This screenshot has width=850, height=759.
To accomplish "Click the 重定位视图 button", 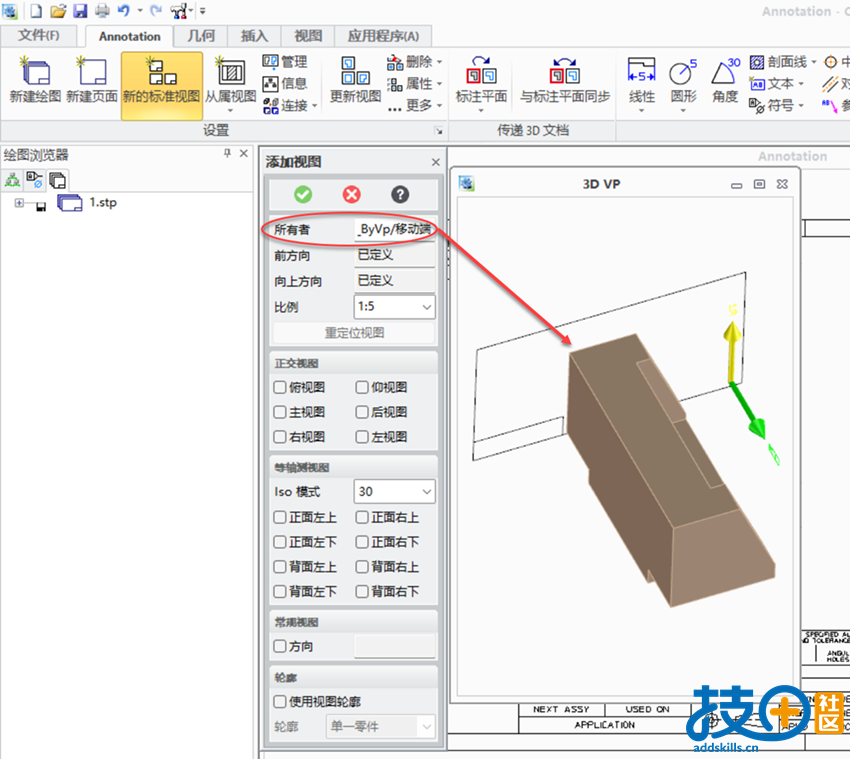I will pos(354,333).
